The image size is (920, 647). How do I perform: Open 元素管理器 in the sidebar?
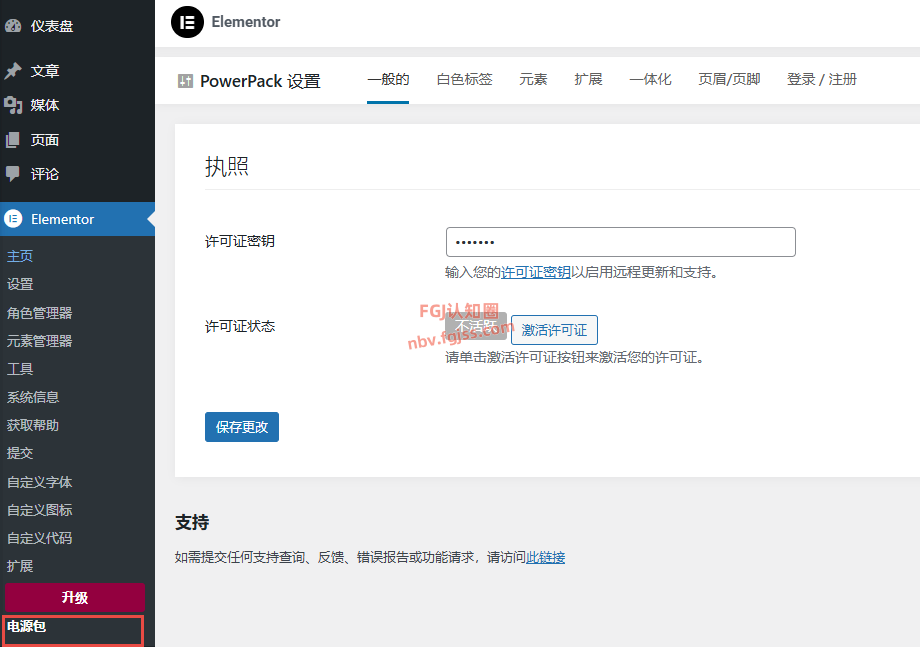pyautogui.click(x=39, y=341)
